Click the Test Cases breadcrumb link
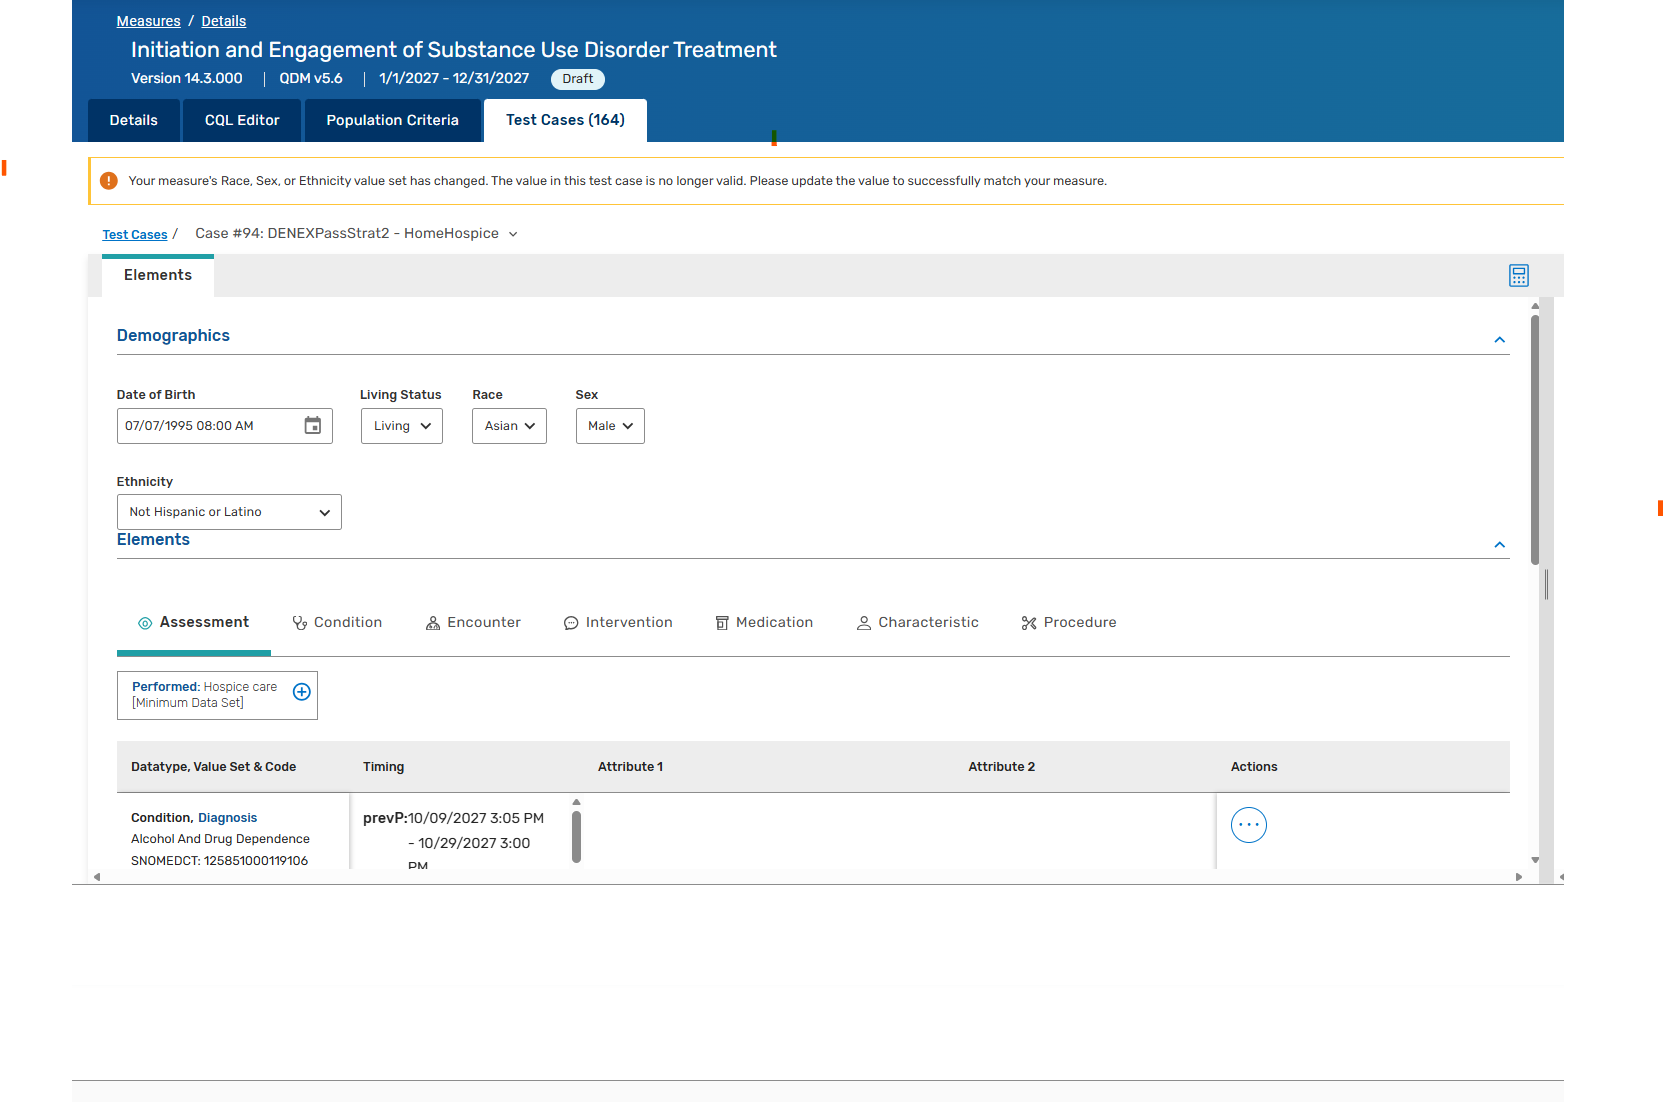 pyautogui.click(x=135, y=235)
